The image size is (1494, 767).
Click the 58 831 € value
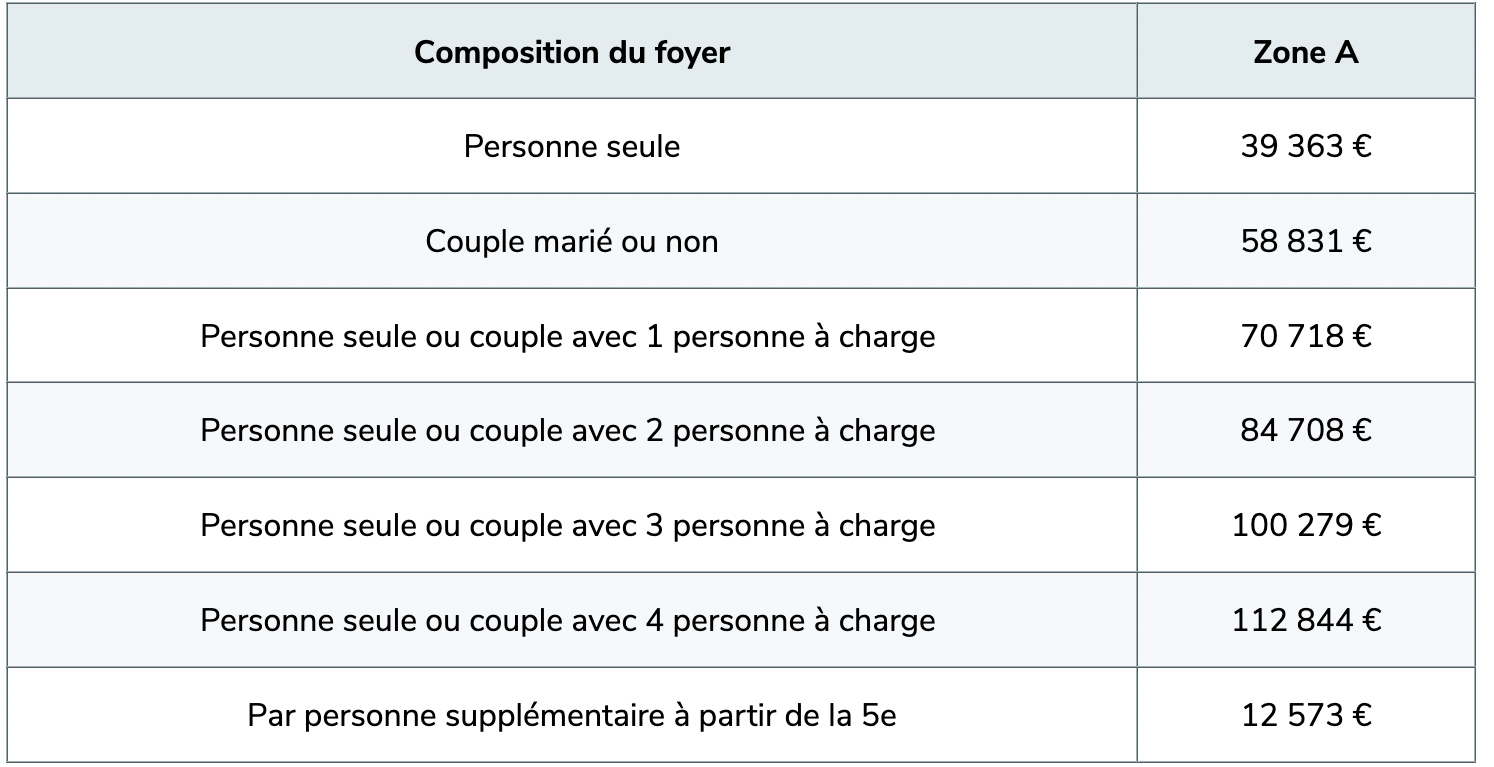(1305, 242)
